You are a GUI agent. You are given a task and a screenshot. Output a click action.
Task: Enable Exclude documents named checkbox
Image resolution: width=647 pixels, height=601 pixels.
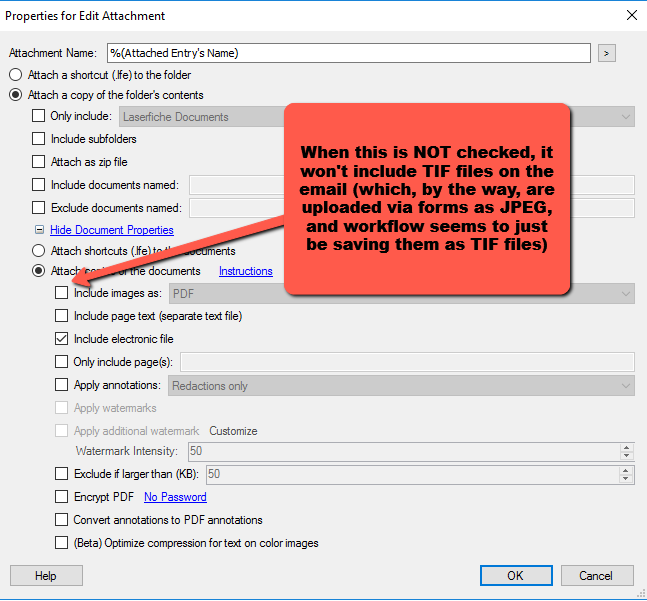[x=38, y=207]
